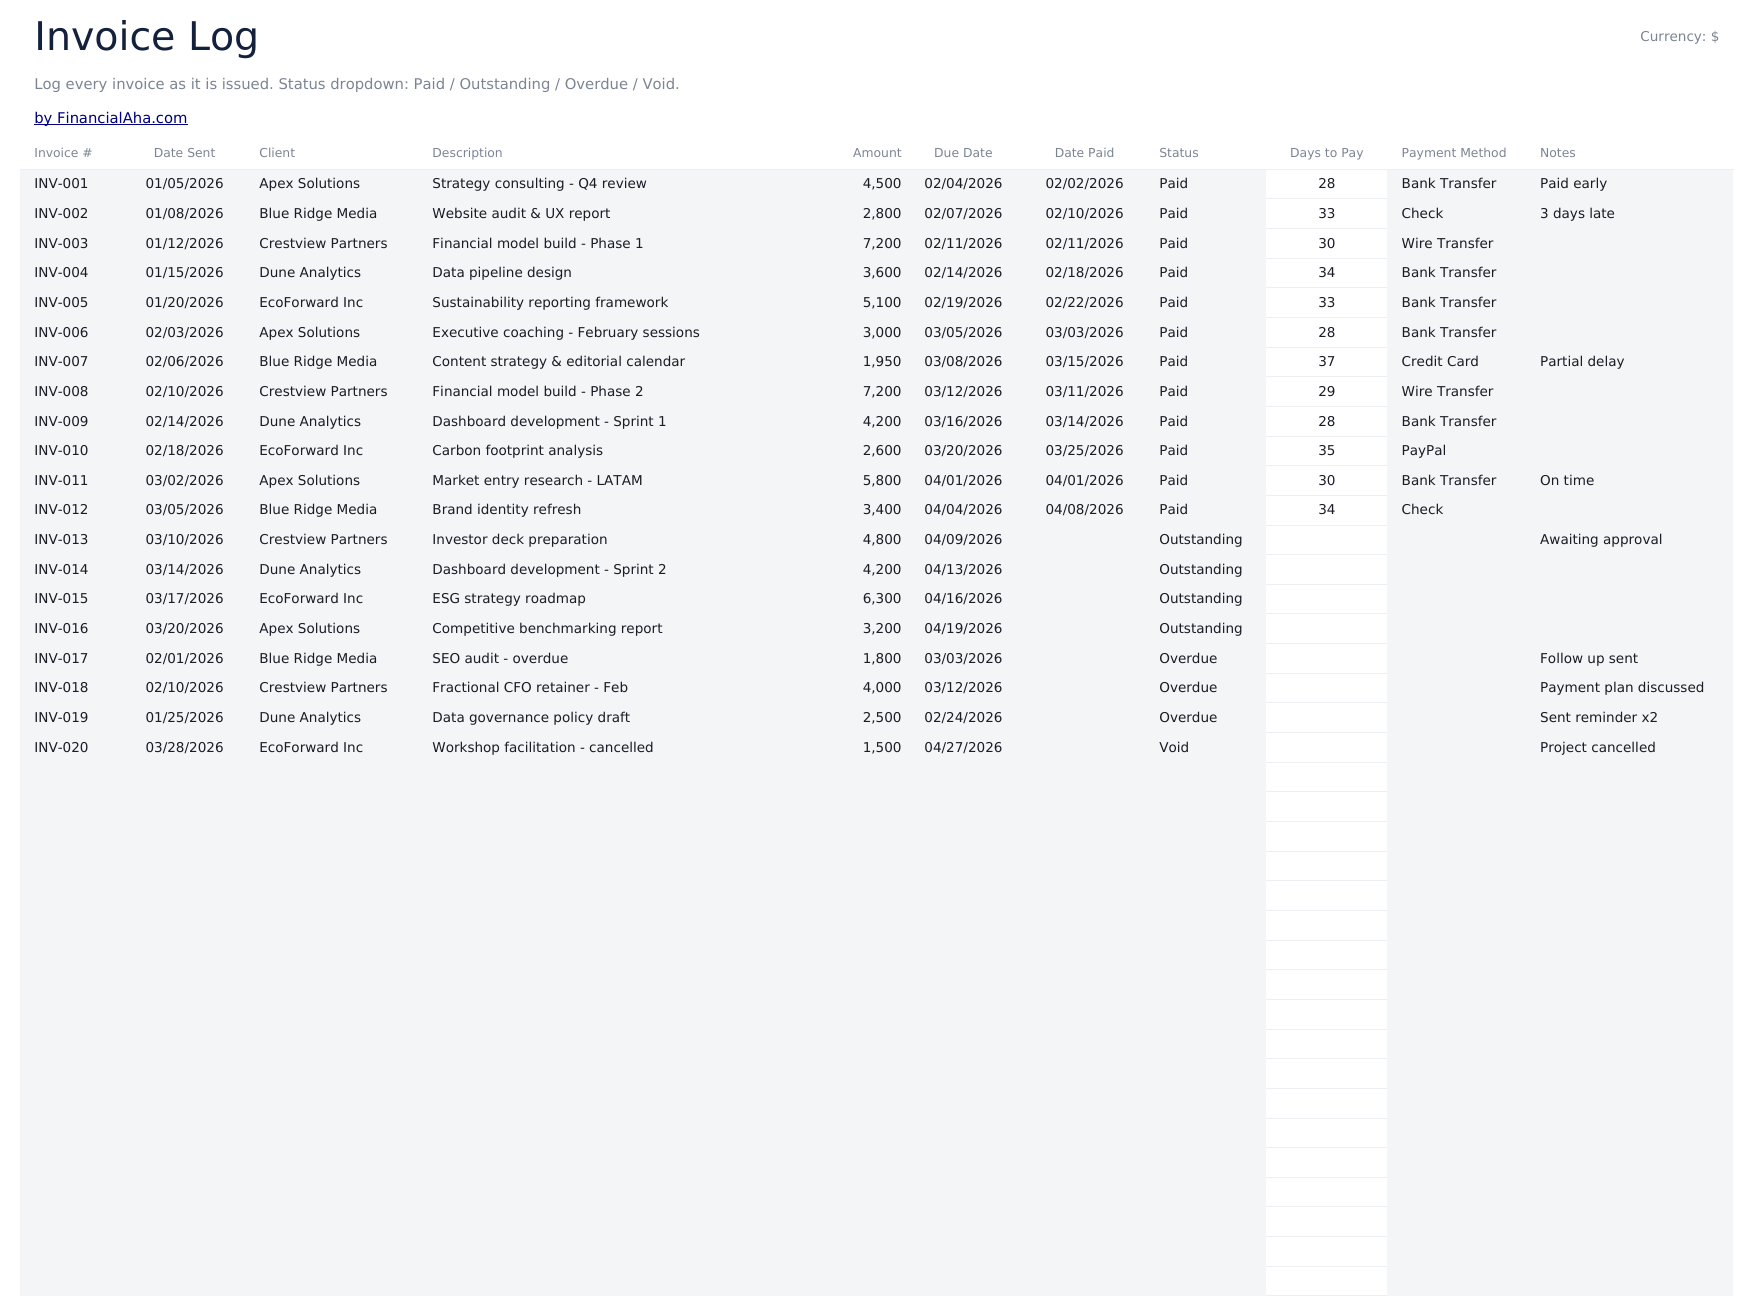1754x1316 pixels.
Task: Select amount 4,500 for INV-001
Action: pyautogui.click(x=882, y=184)
